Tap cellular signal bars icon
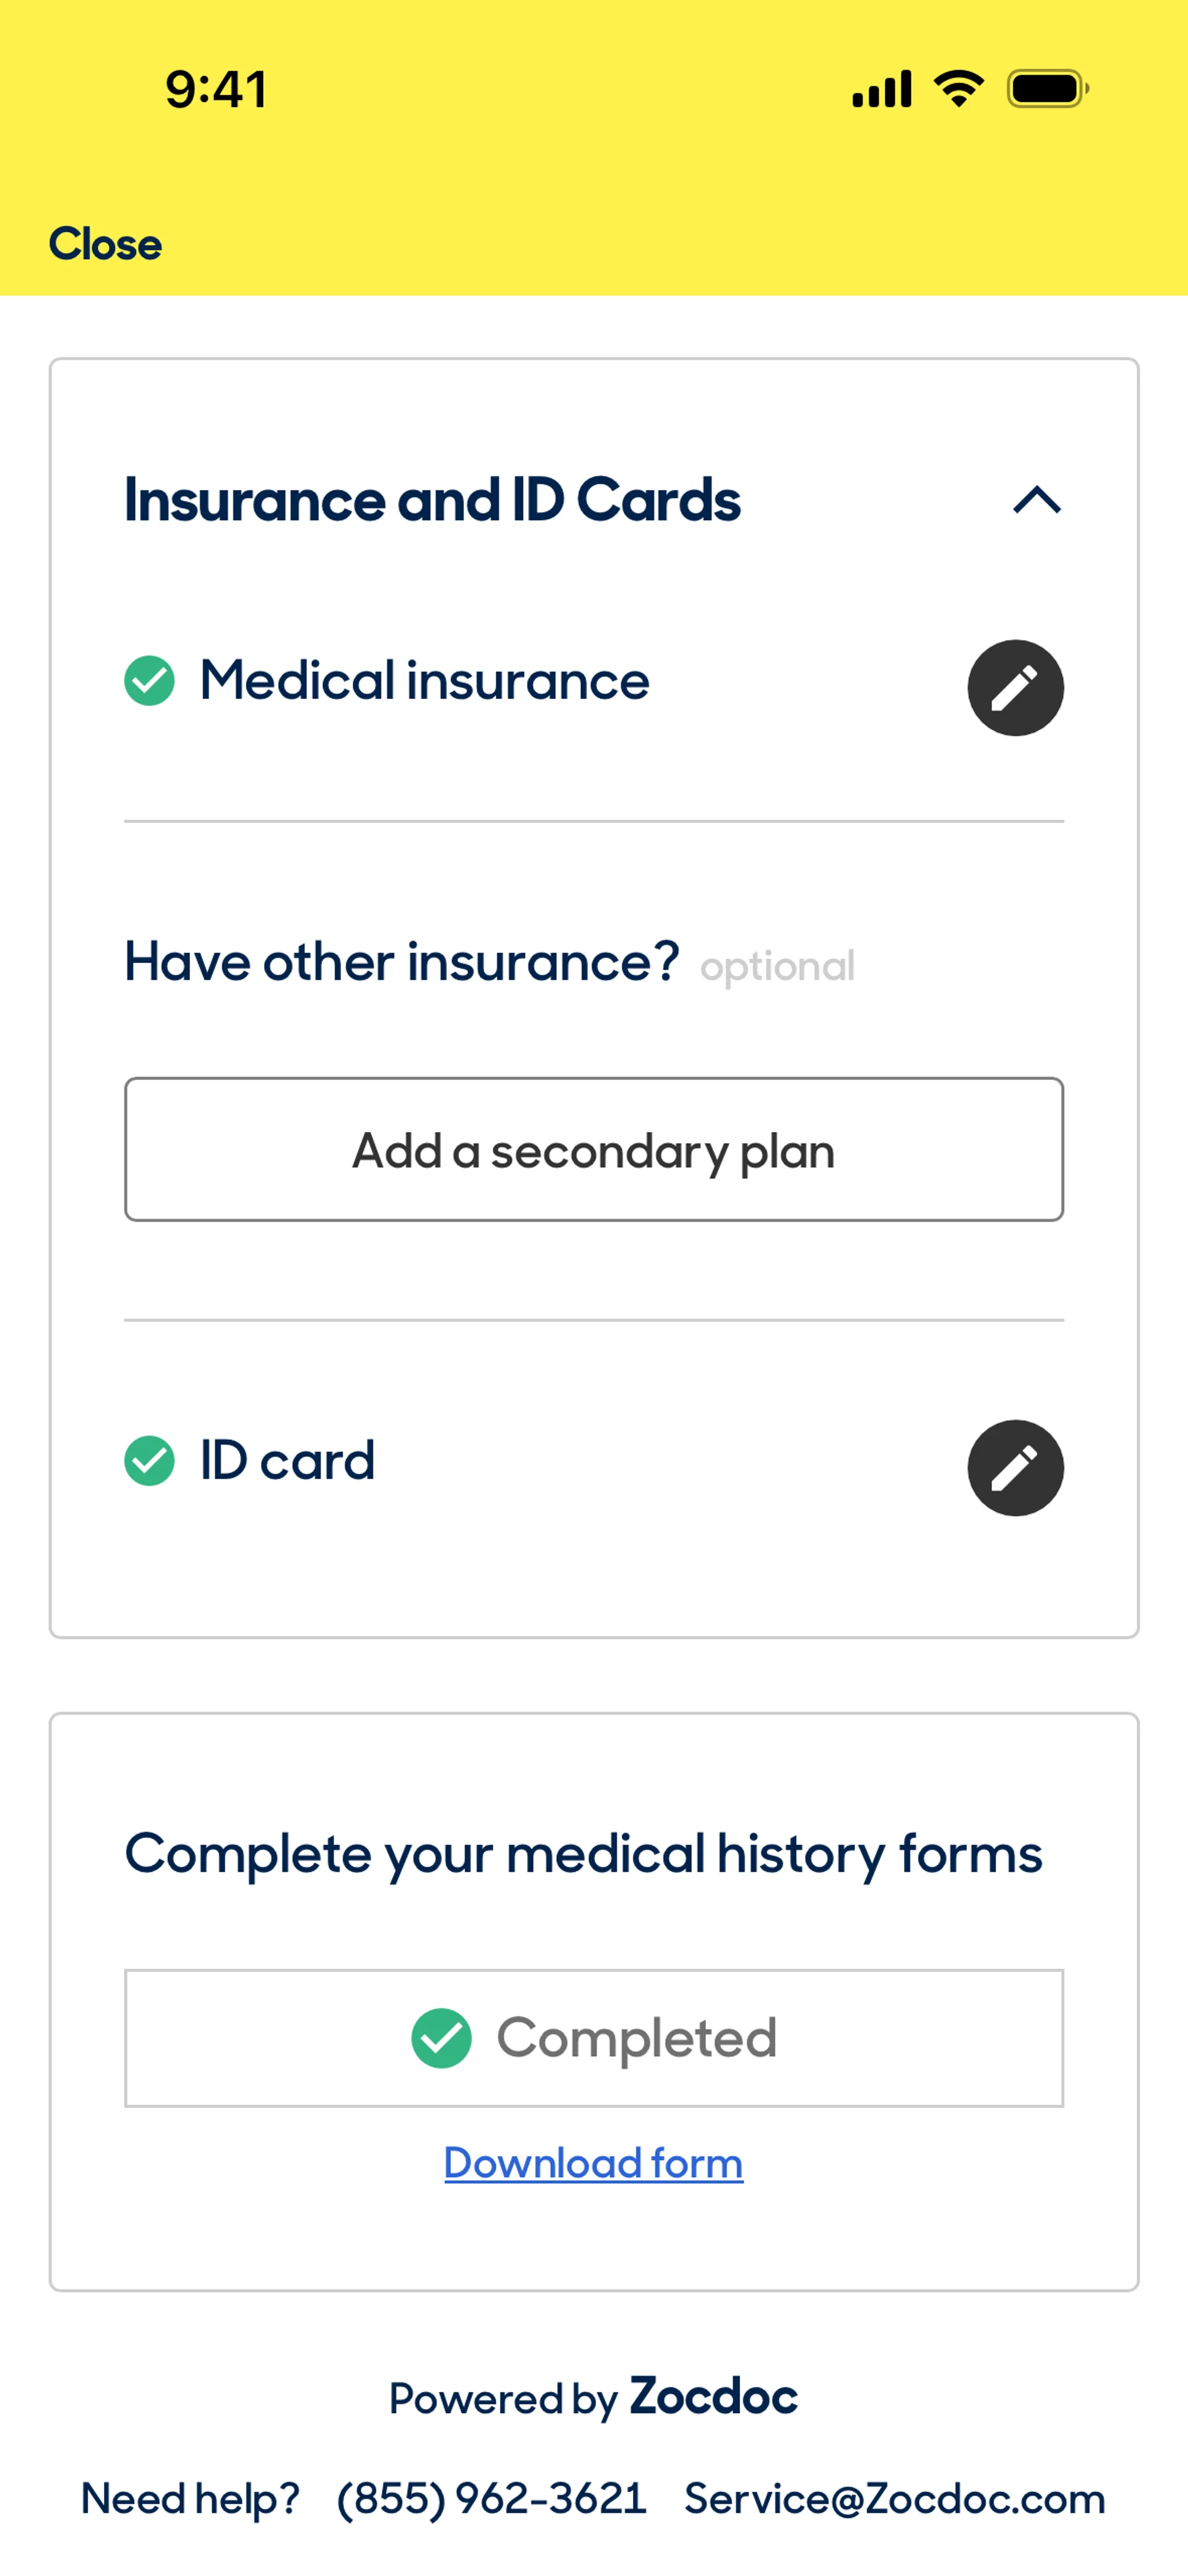This screenshot has width=1188, height=2576. pyautogui.click(x=881, y=89)
